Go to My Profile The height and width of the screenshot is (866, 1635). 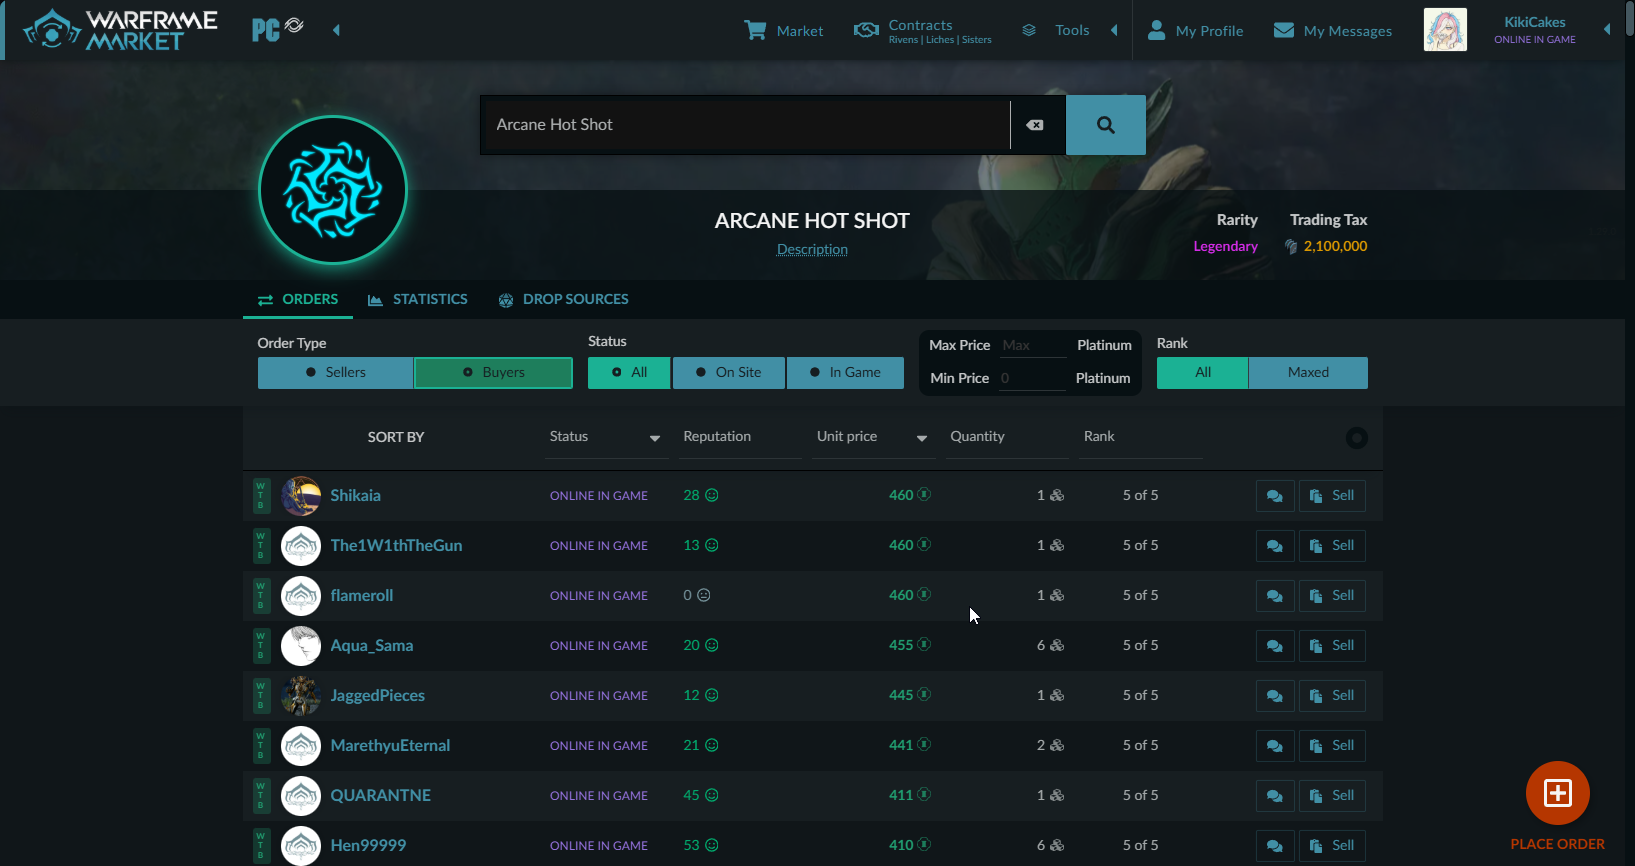(1195, 30)
